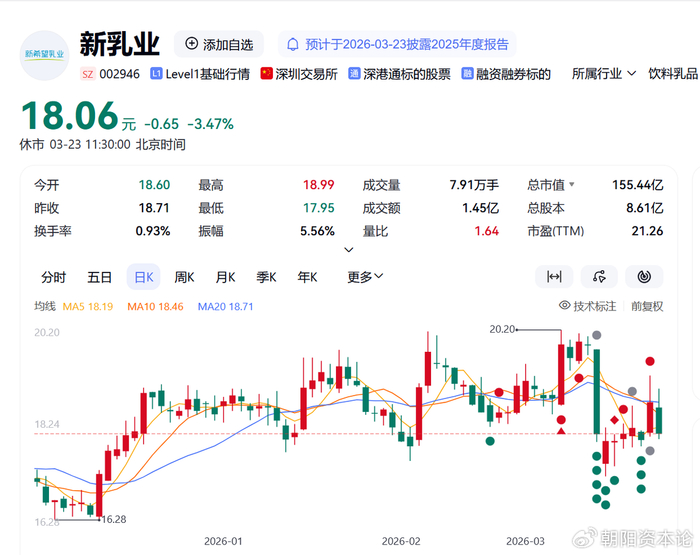Click the 总市值 value 155.44亿

pyautogui.click(x=638, y=184)
